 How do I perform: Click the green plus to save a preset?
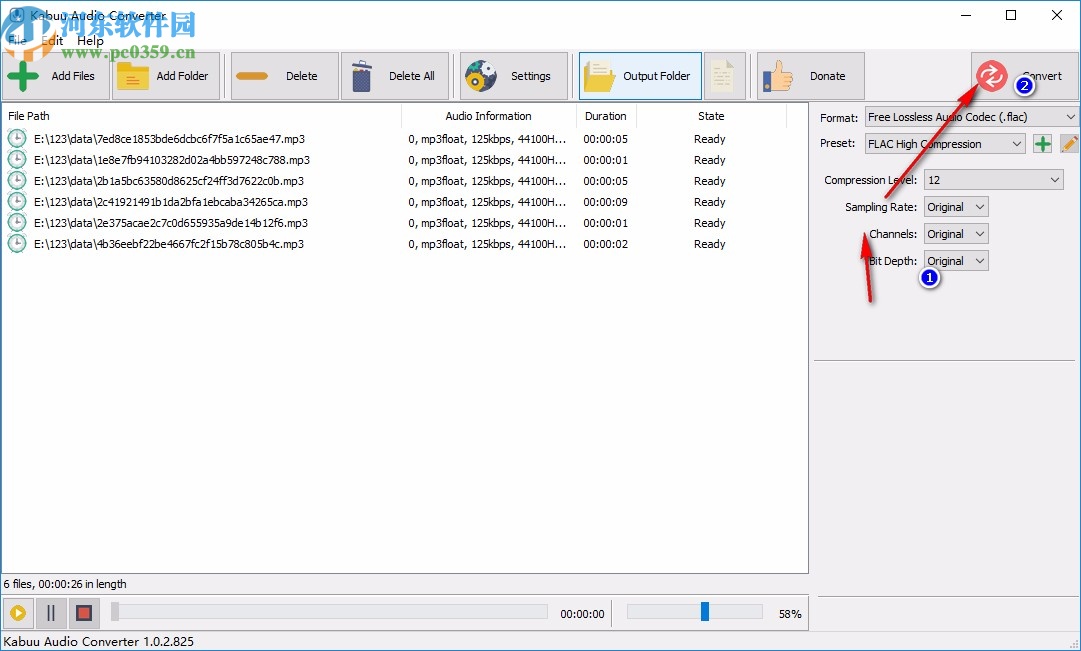[x=1041, y=143]
